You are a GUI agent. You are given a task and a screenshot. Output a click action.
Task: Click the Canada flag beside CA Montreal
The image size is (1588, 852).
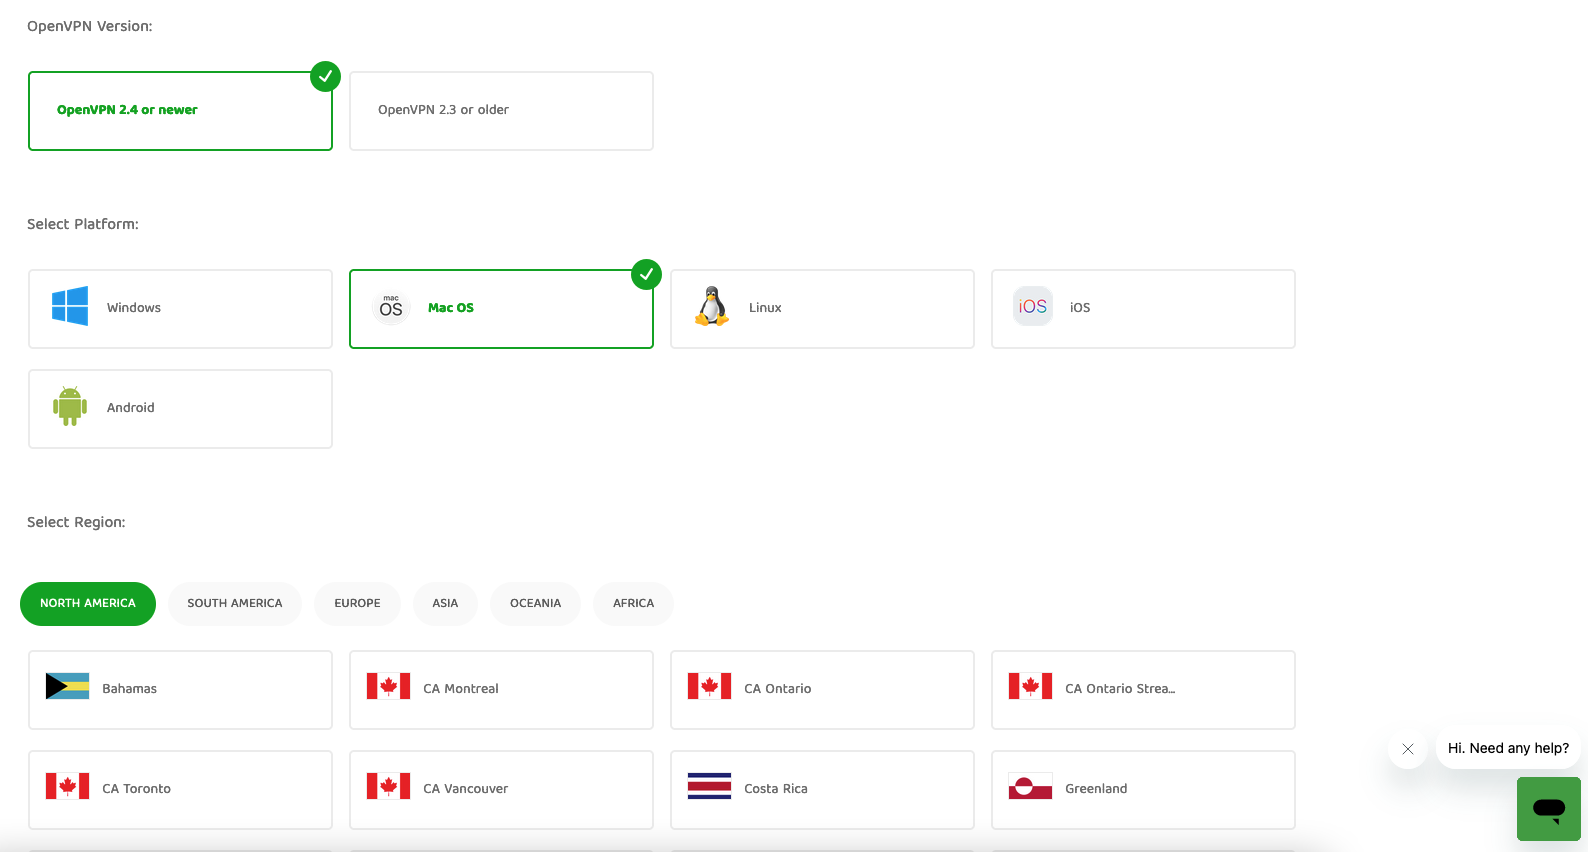388,686
